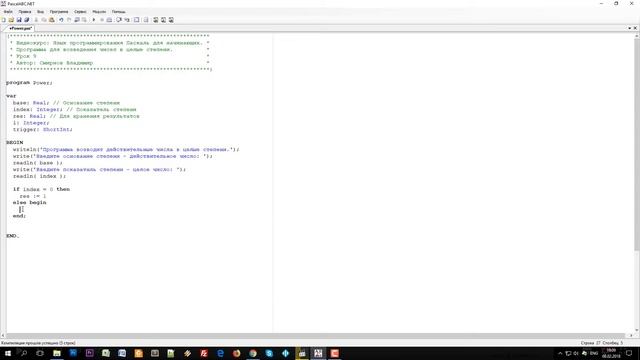Open the Файл menu
The height and width of the screenshot is (360, 640).
click(8, 12)
